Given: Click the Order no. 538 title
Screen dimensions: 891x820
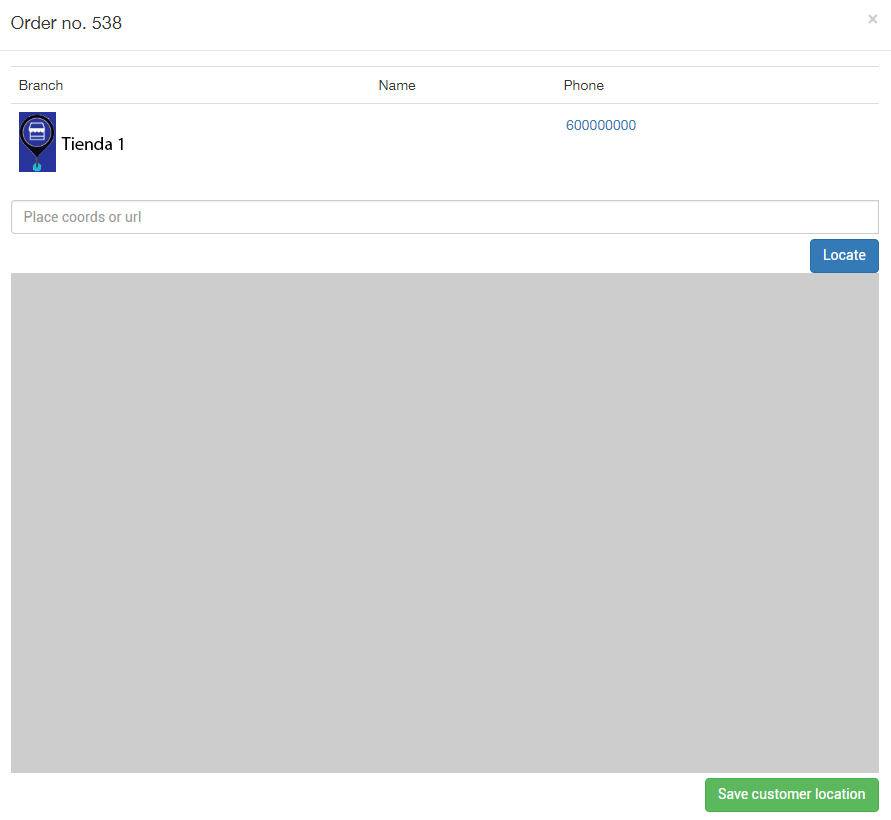Looking at the screenshot, I should [66, 23].
